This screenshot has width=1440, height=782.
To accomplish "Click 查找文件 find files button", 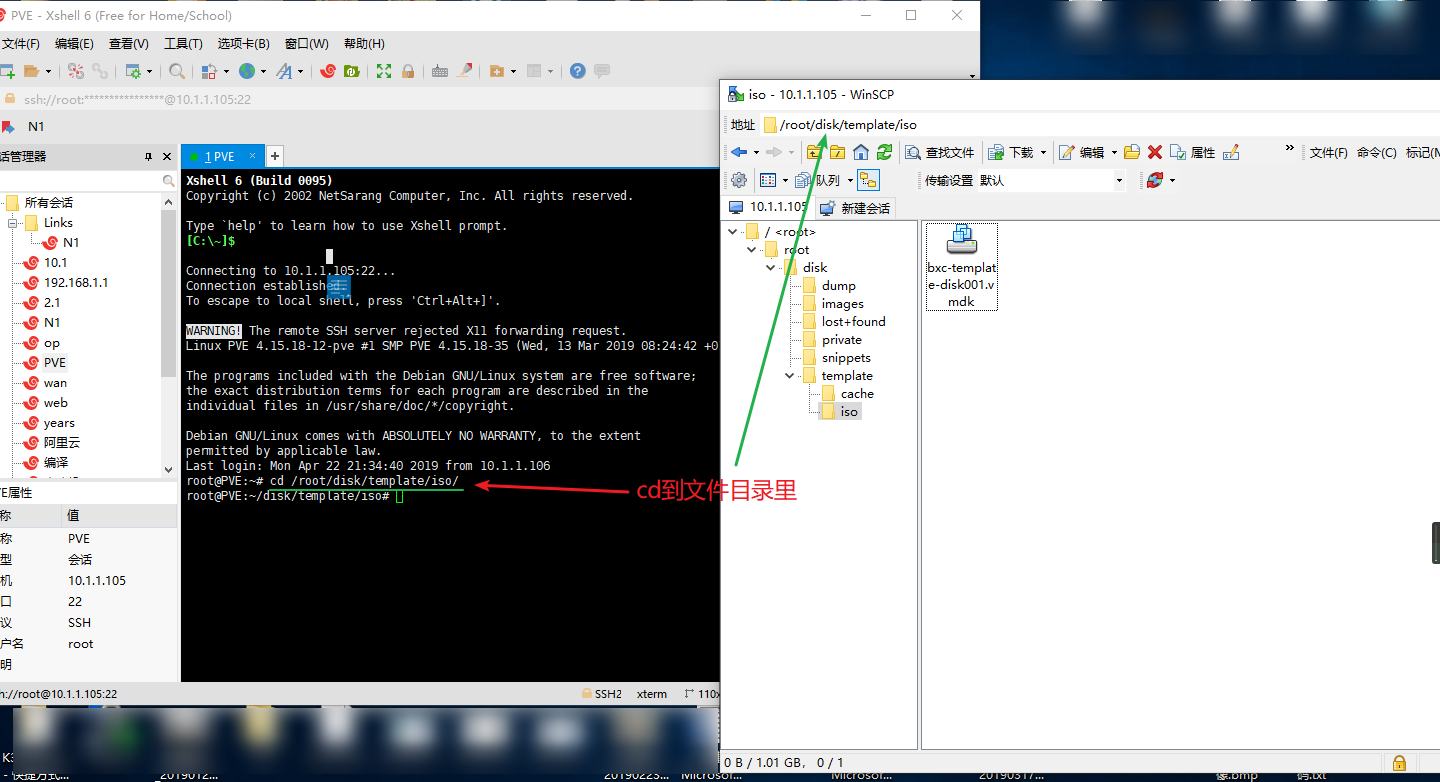I will pyautogui.click(x=939, y=152).
